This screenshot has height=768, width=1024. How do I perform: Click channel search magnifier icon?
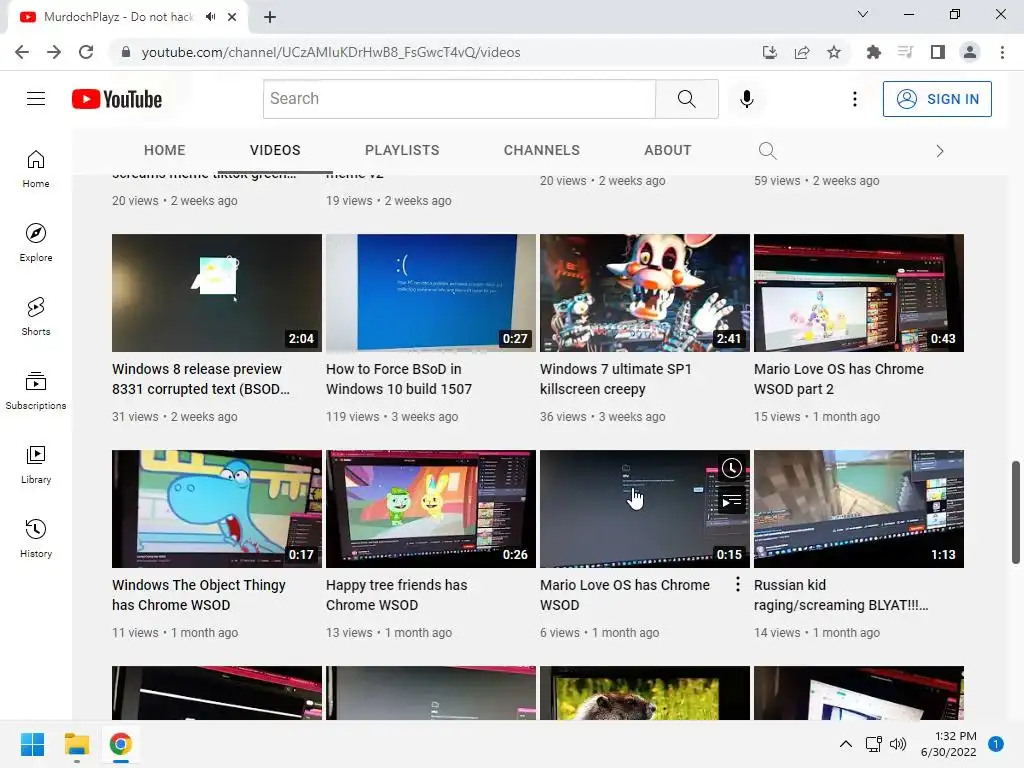point(767,151)
